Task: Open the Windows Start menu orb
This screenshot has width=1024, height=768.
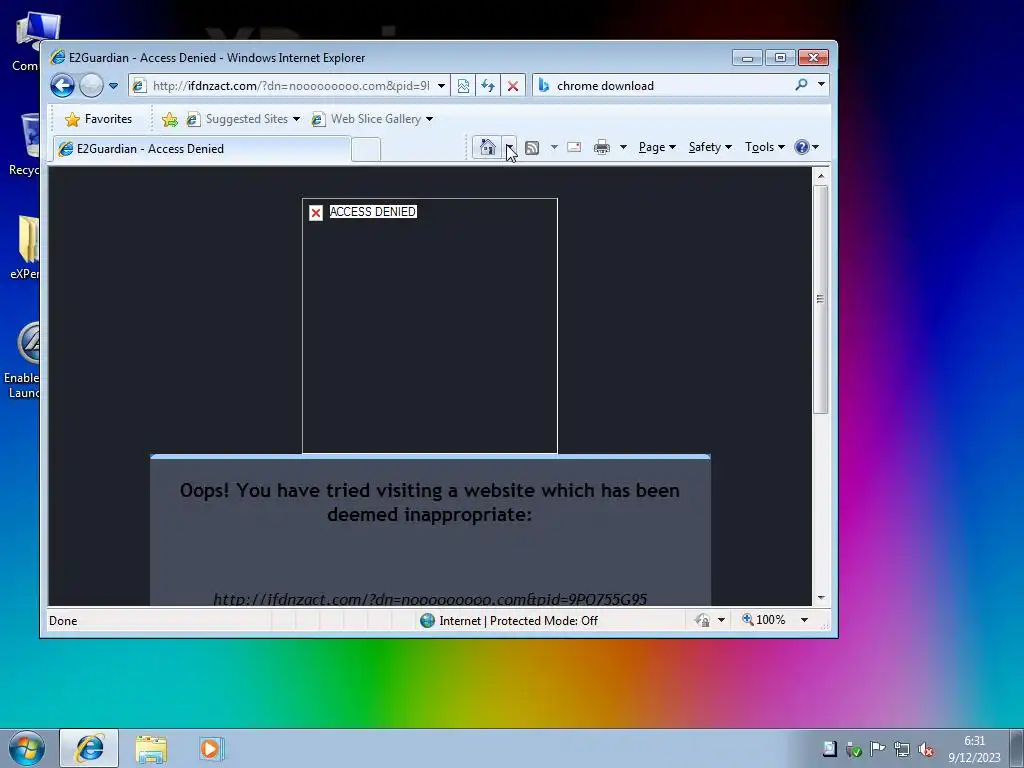Action: (x=27, y=748)
